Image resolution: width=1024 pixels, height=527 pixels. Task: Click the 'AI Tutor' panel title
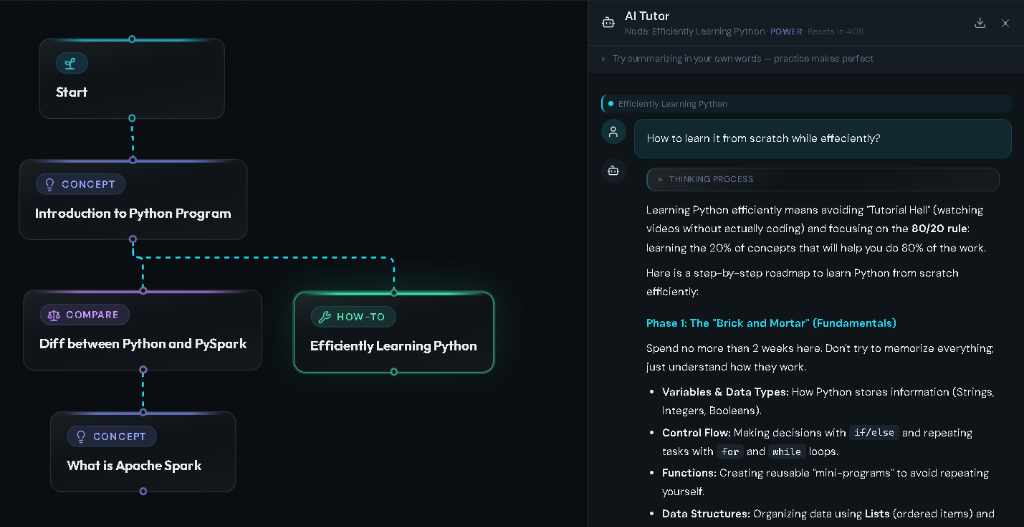(647, 16)
